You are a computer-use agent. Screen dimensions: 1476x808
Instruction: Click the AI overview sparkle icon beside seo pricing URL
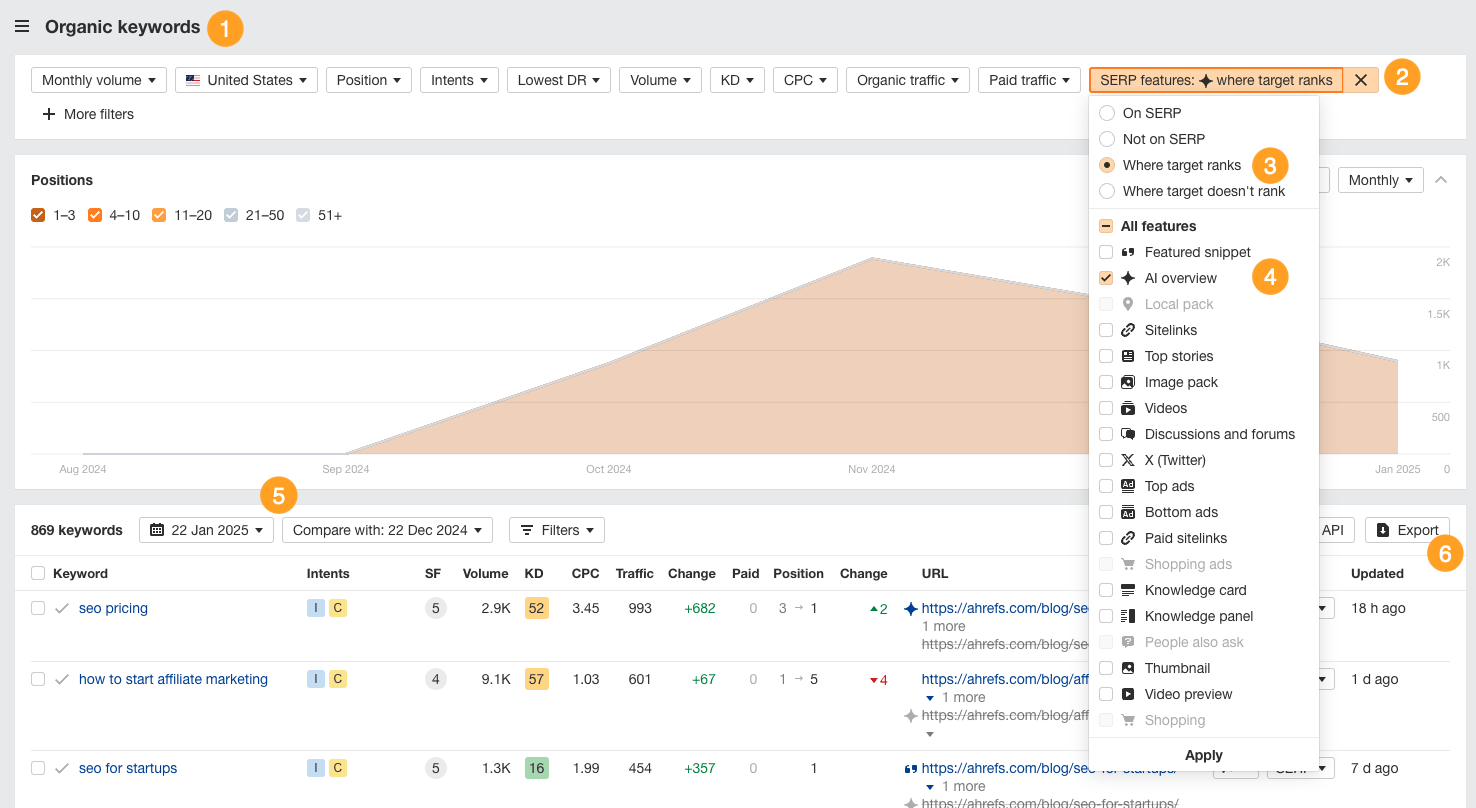[x=913, y=607]
